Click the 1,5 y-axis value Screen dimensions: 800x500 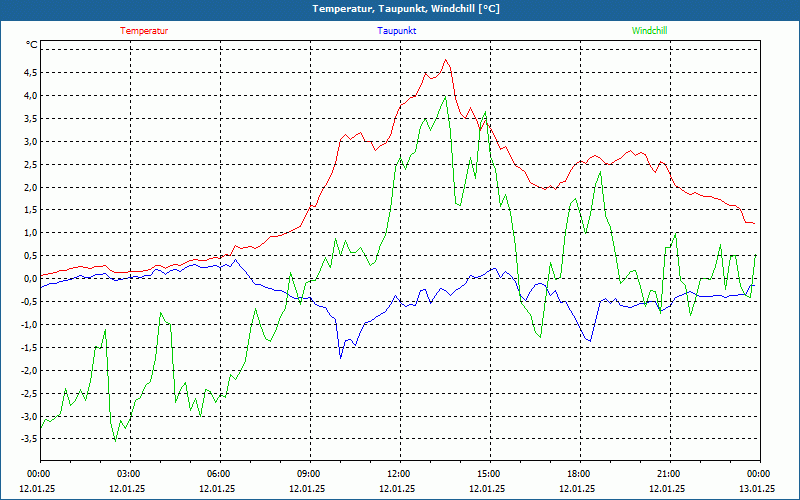coord(31,210)
